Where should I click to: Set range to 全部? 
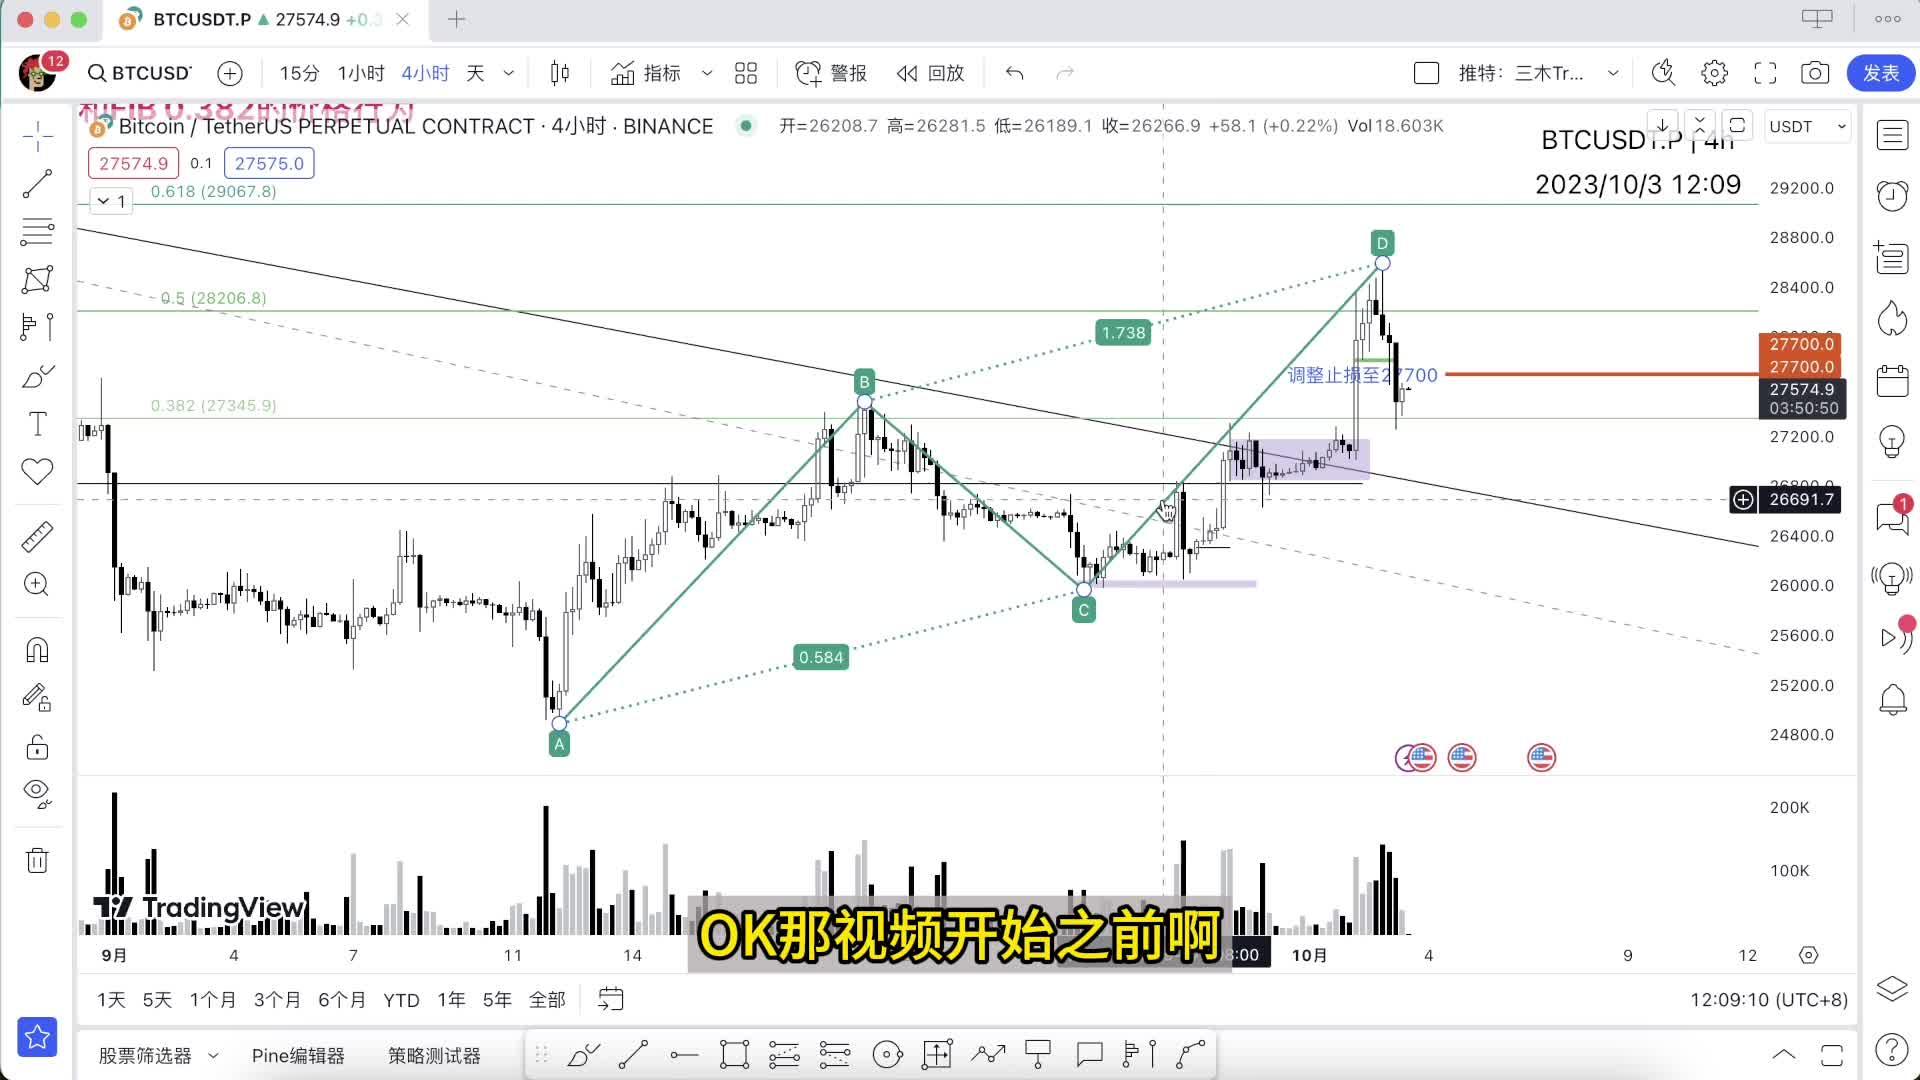coord(547,999)
